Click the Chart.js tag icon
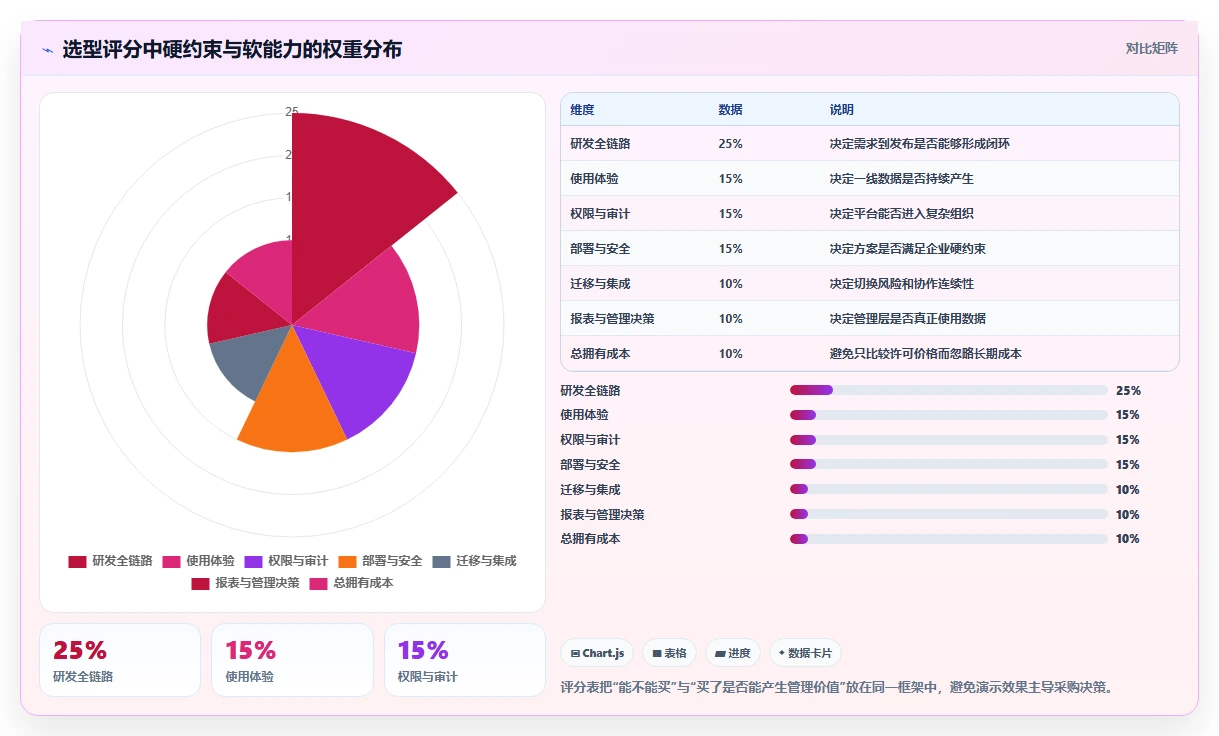The image size is (1219, 736). coord(575,653)
